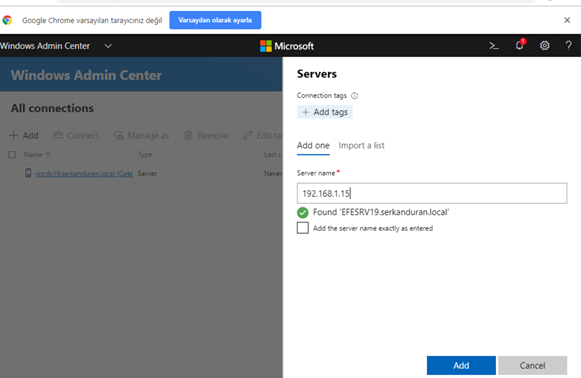This screenshot has height=378, width=581.
Task: Open the help question mark icon
Action: (x=568, y=46)
